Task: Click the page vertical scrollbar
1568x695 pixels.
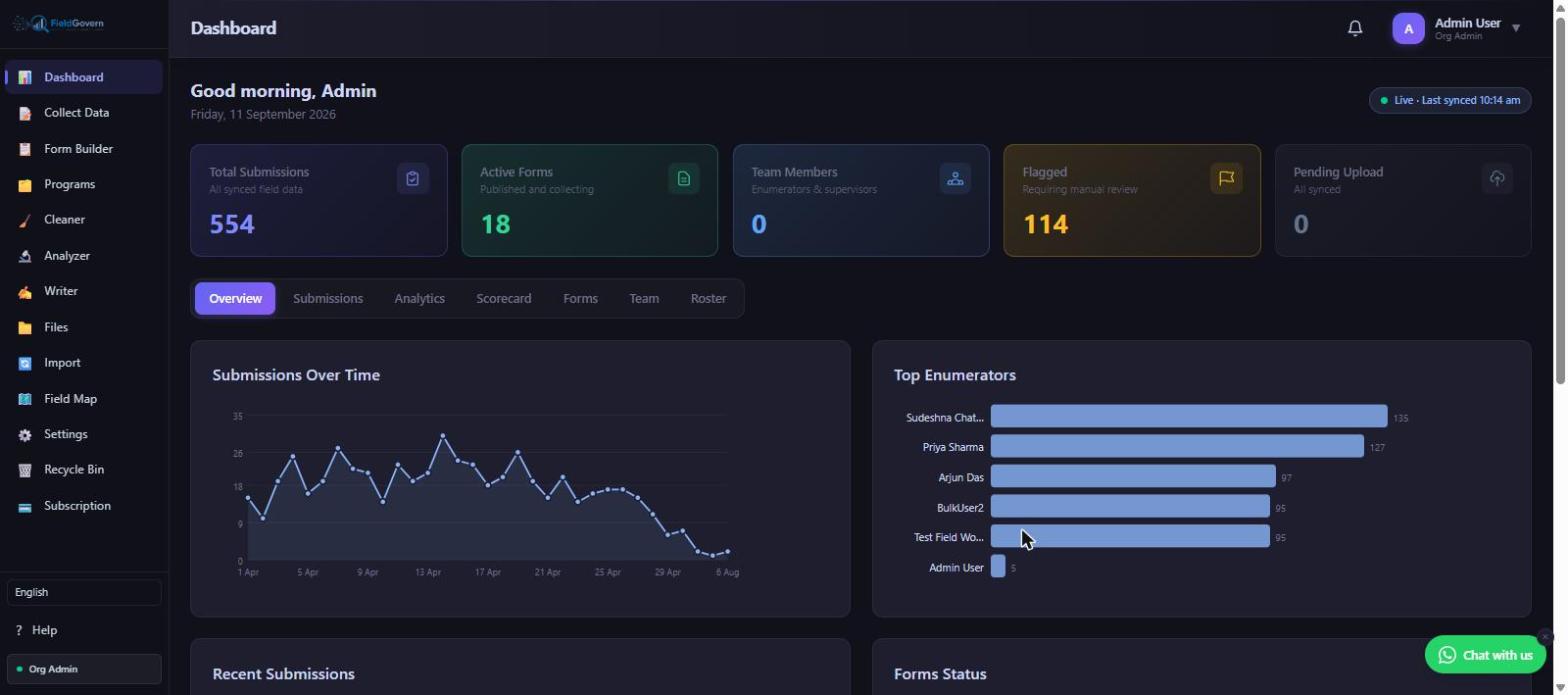Action: click(x=1560, y=200)
